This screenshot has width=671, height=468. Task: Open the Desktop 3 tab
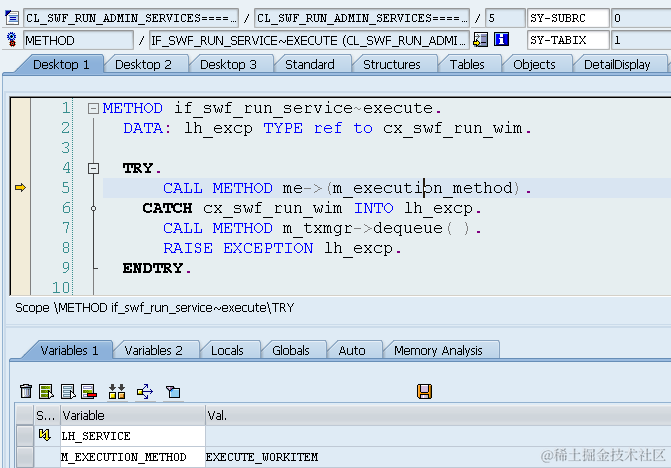click(228, 65)
